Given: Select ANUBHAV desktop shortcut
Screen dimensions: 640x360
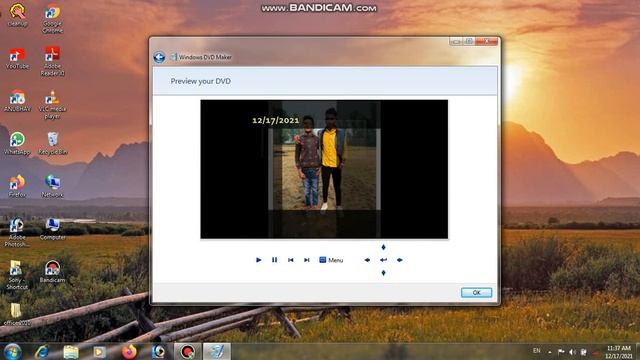Looking at the screenshot, I should click(17, 101).
